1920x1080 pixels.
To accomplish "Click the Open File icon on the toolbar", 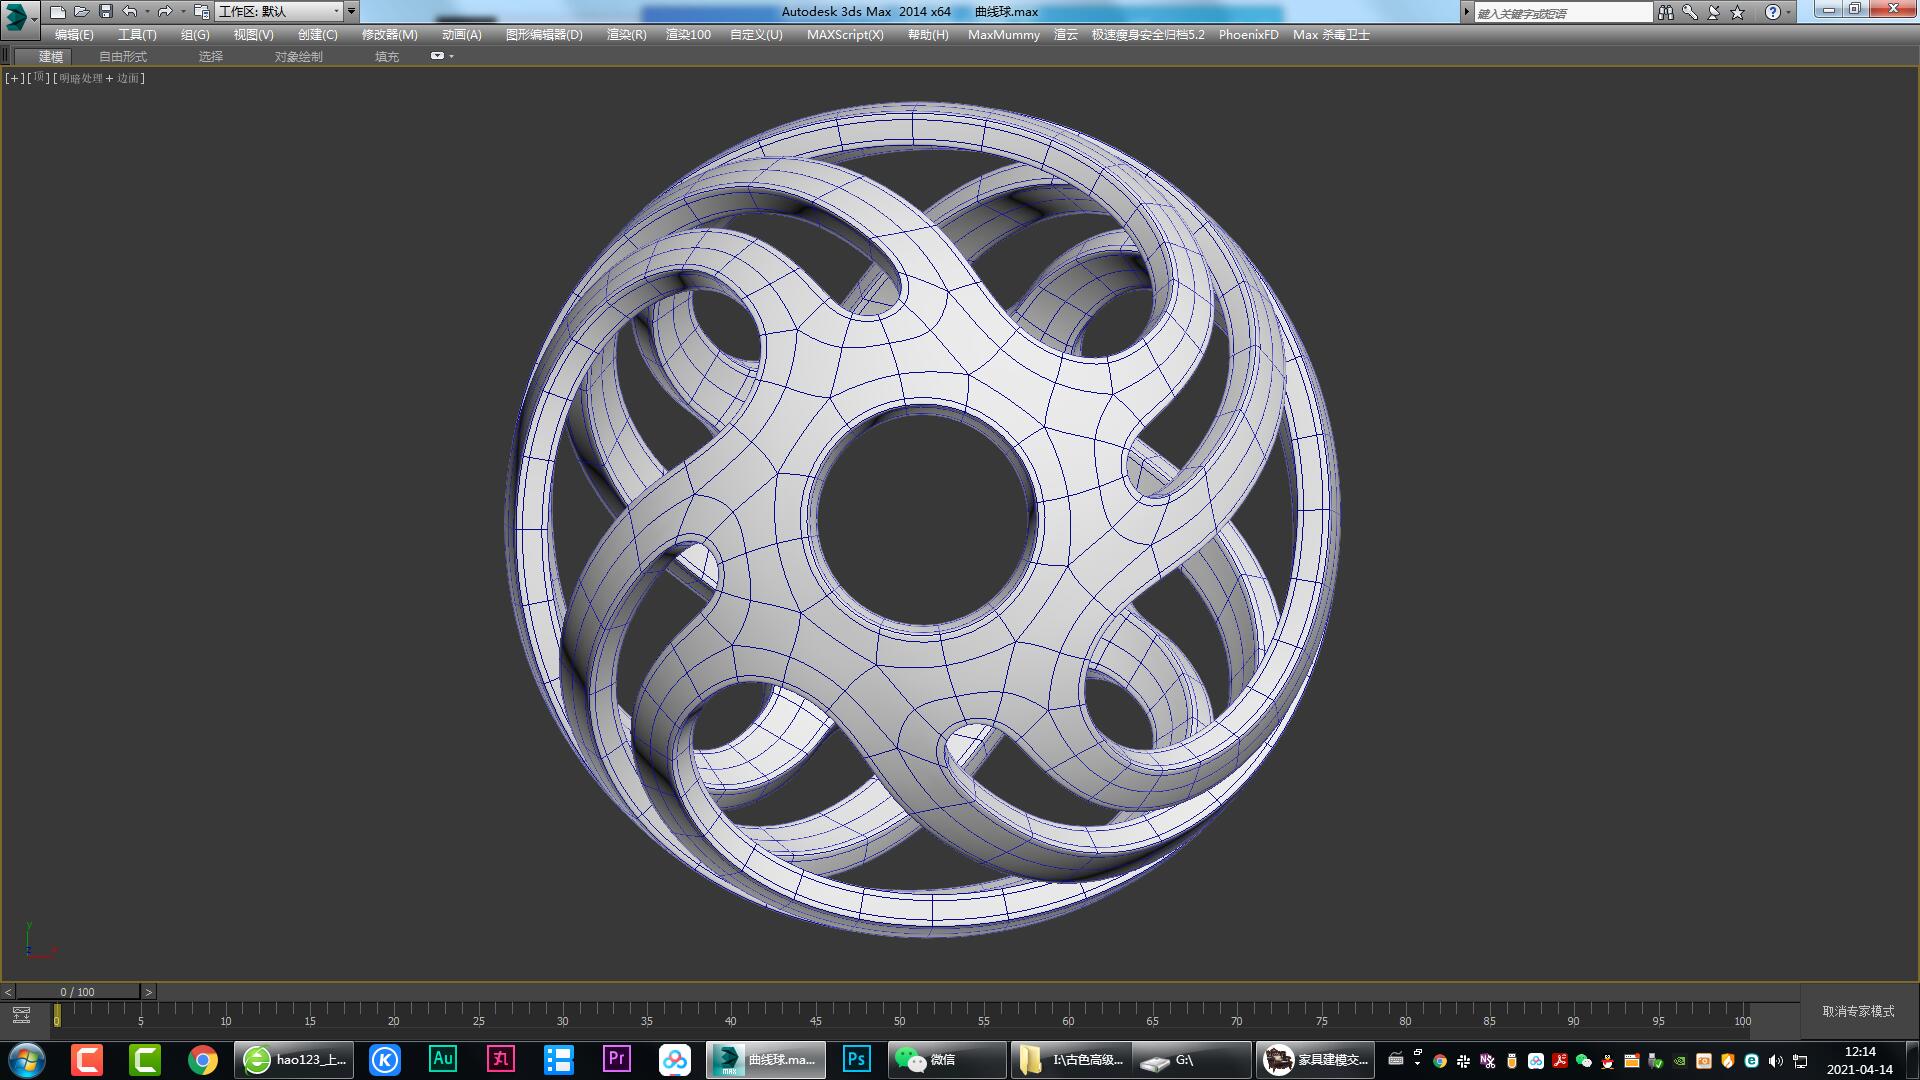I will coord(81,11).
